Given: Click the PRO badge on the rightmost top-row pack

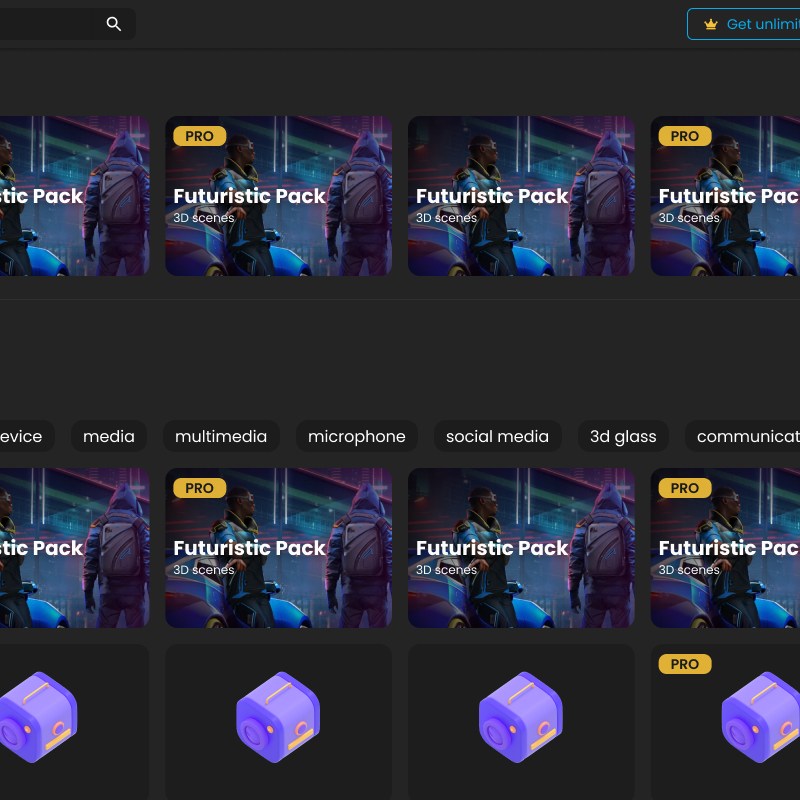Looking at the screenshot, I should (x=685, y=136).
